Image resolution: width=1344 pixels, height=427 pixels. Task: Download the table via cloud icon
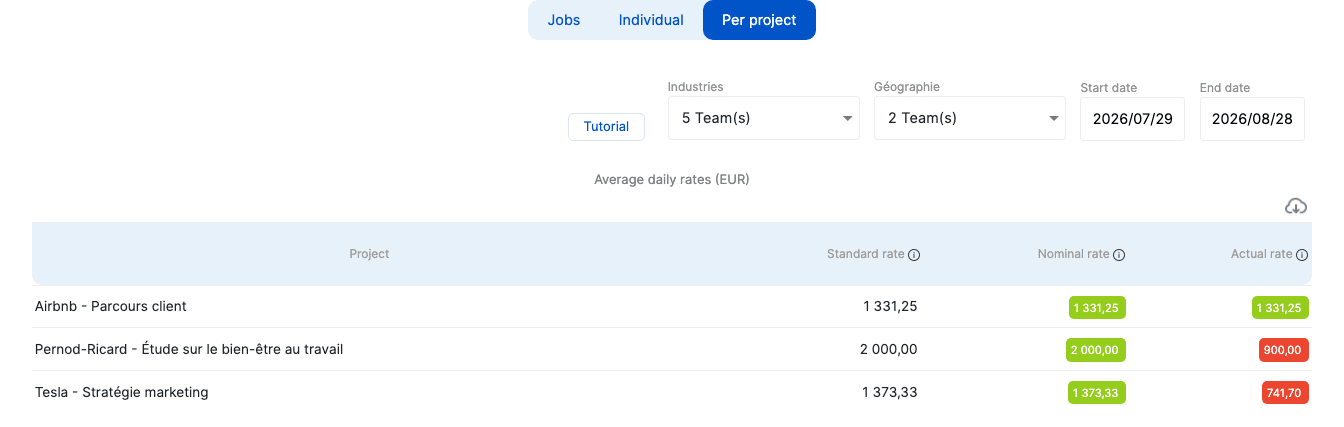click(x=1296, y=206)
